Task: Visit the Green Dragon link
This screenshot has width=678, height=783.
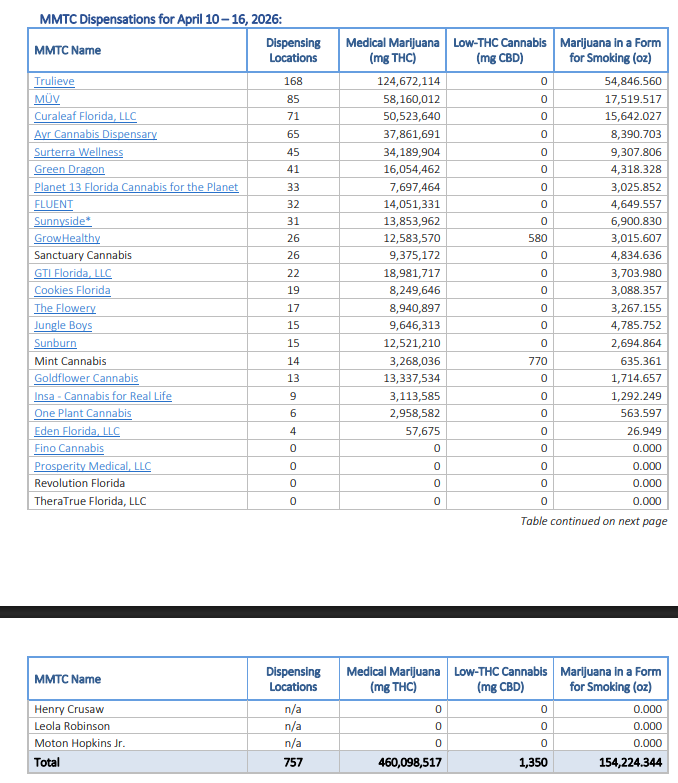Action: [69, 169]
